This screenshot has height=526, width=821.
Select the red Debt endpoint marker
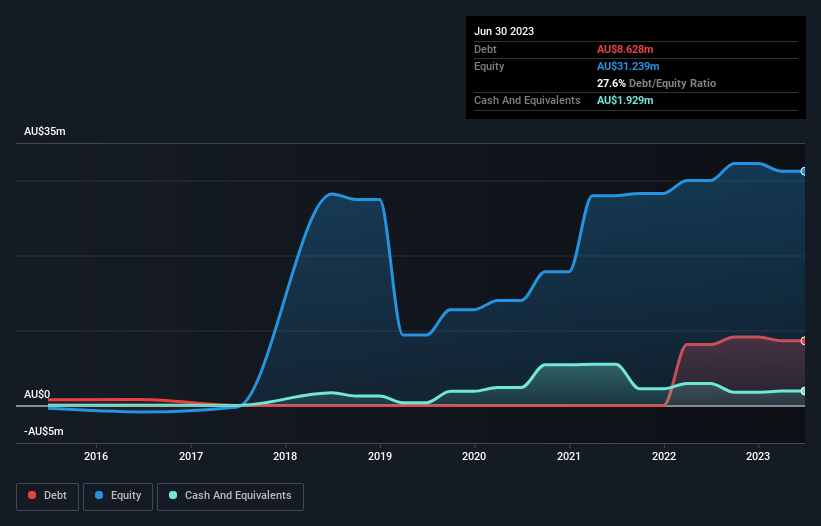tap(803, 341)
